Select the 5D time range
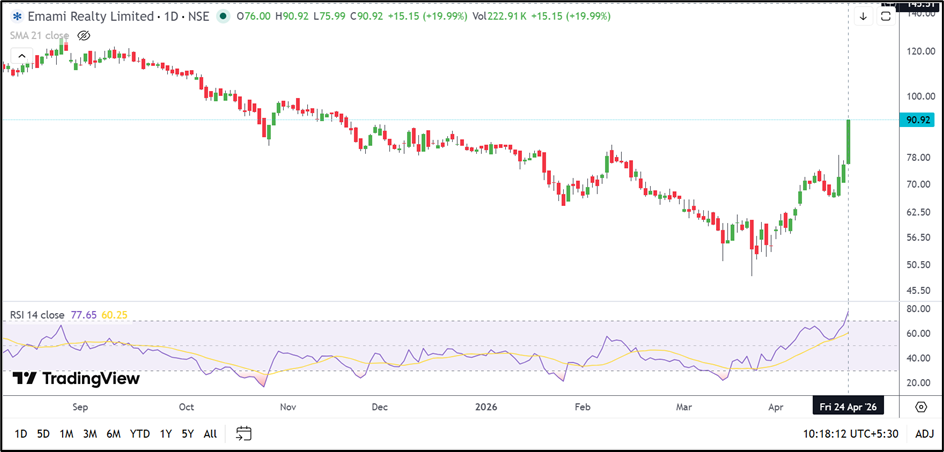 pyautogui.click(x=43, y=433)
